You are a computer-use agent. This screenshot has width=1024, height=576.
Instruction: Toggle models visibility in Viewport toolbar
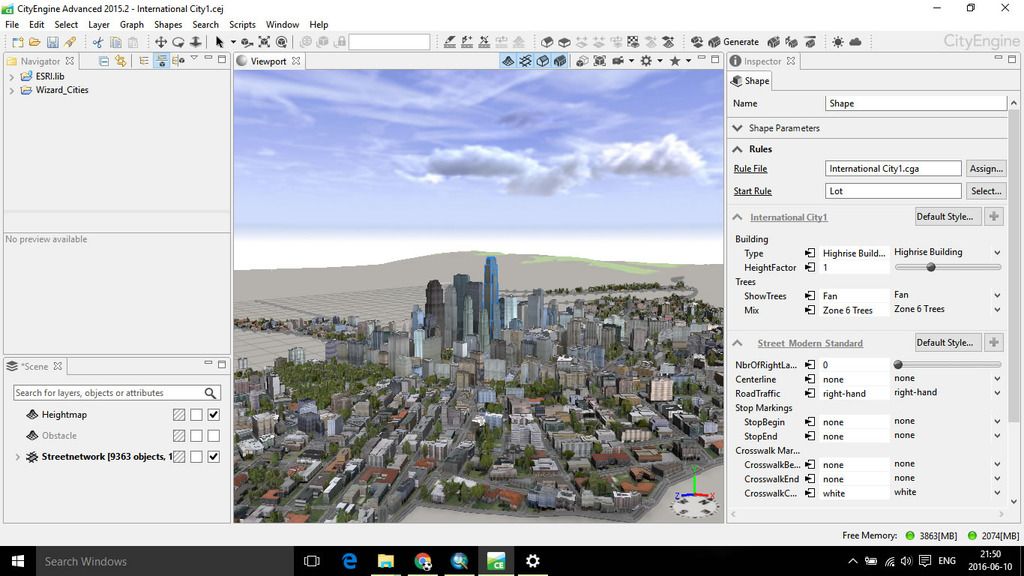[x=560, y=61]
